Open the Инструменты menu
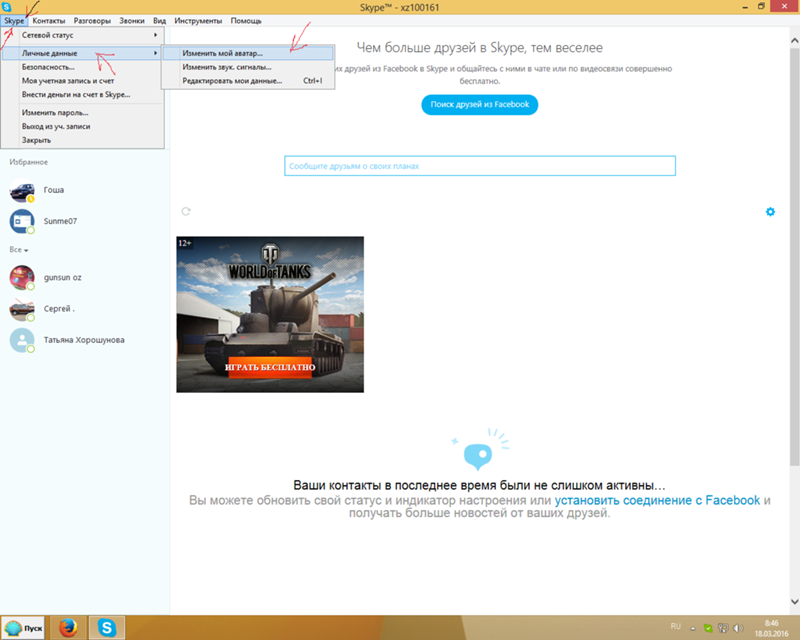This screenshot has height=640, width=800. [x=198, y=21]
